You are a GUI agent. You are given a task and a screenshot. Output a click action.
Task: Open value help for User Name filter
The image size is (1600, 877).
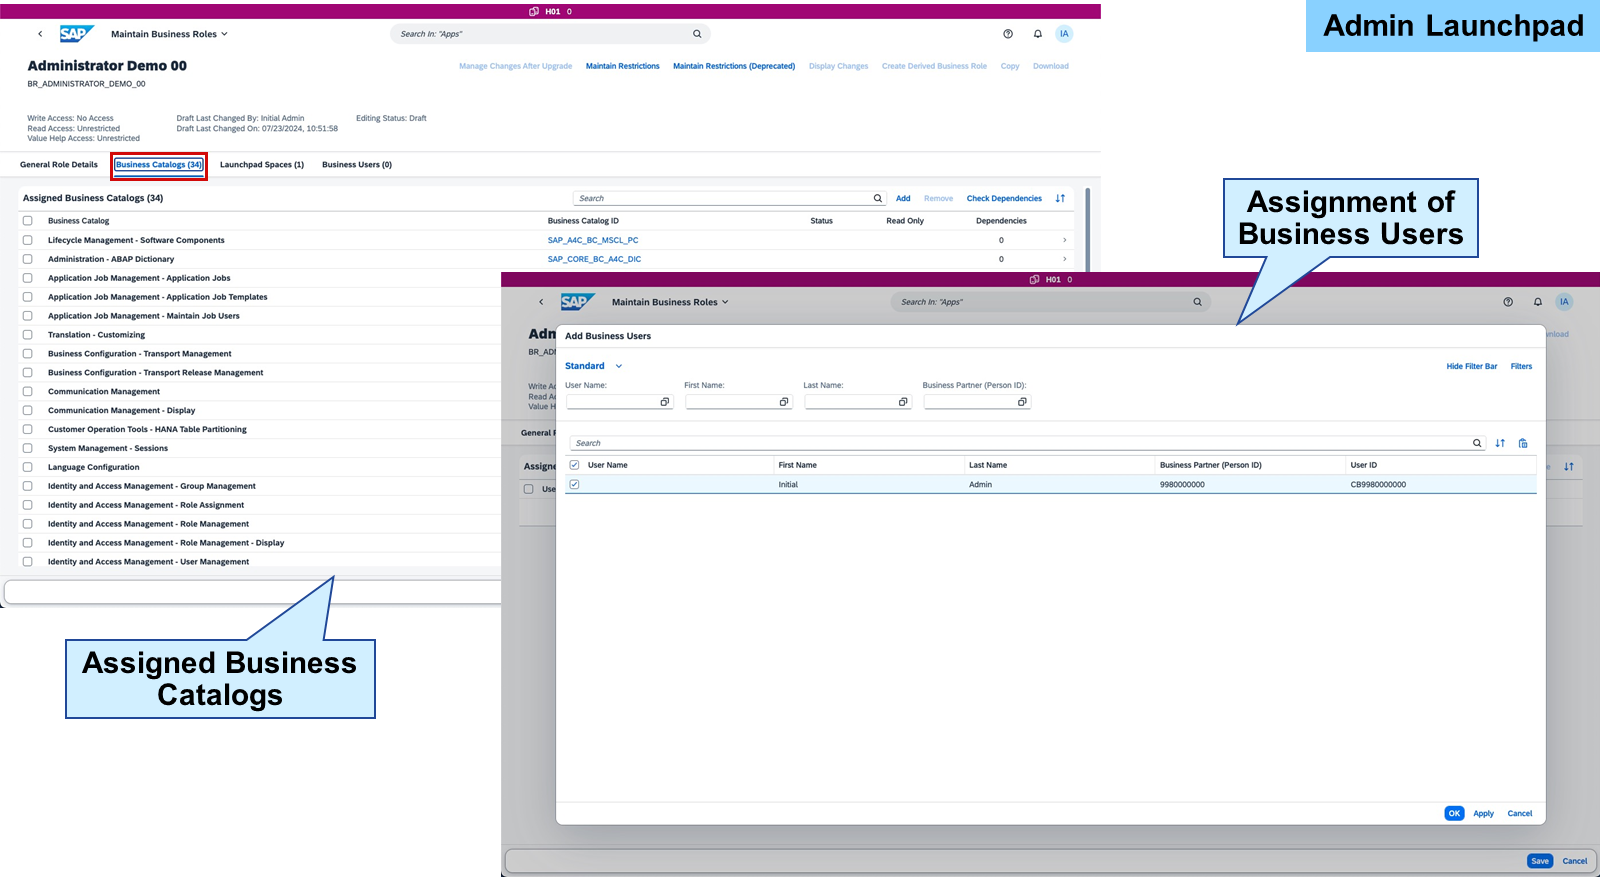pos(664,402)
